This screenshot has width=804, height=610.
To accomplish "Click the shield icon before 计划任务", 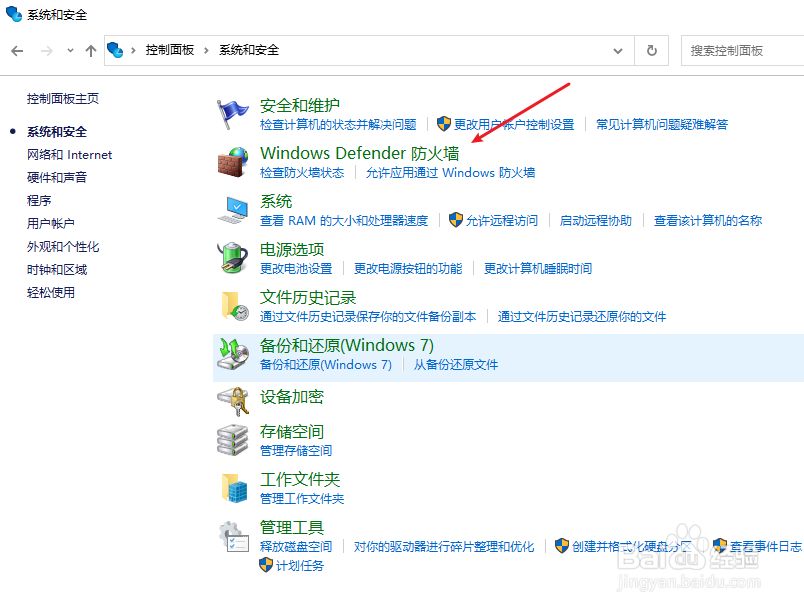I will pyautogui.click(x=266, y=565).
